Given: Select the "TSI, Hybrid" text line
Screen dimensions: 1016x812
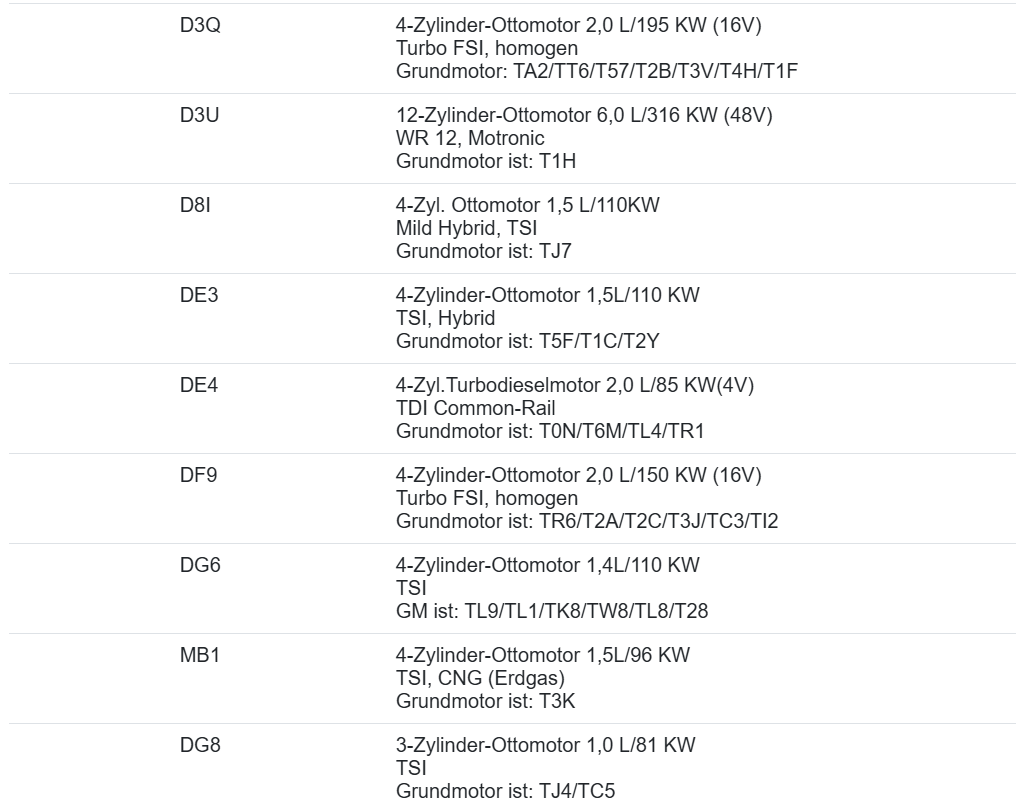Looking at the screenshot, I should (x=446, y=317).
